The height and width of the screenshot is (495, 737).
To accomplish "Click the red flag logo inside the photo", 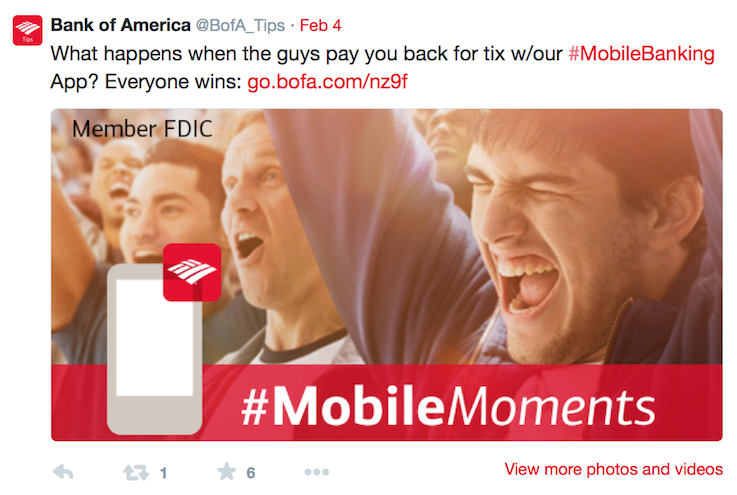I will (192, 271).
